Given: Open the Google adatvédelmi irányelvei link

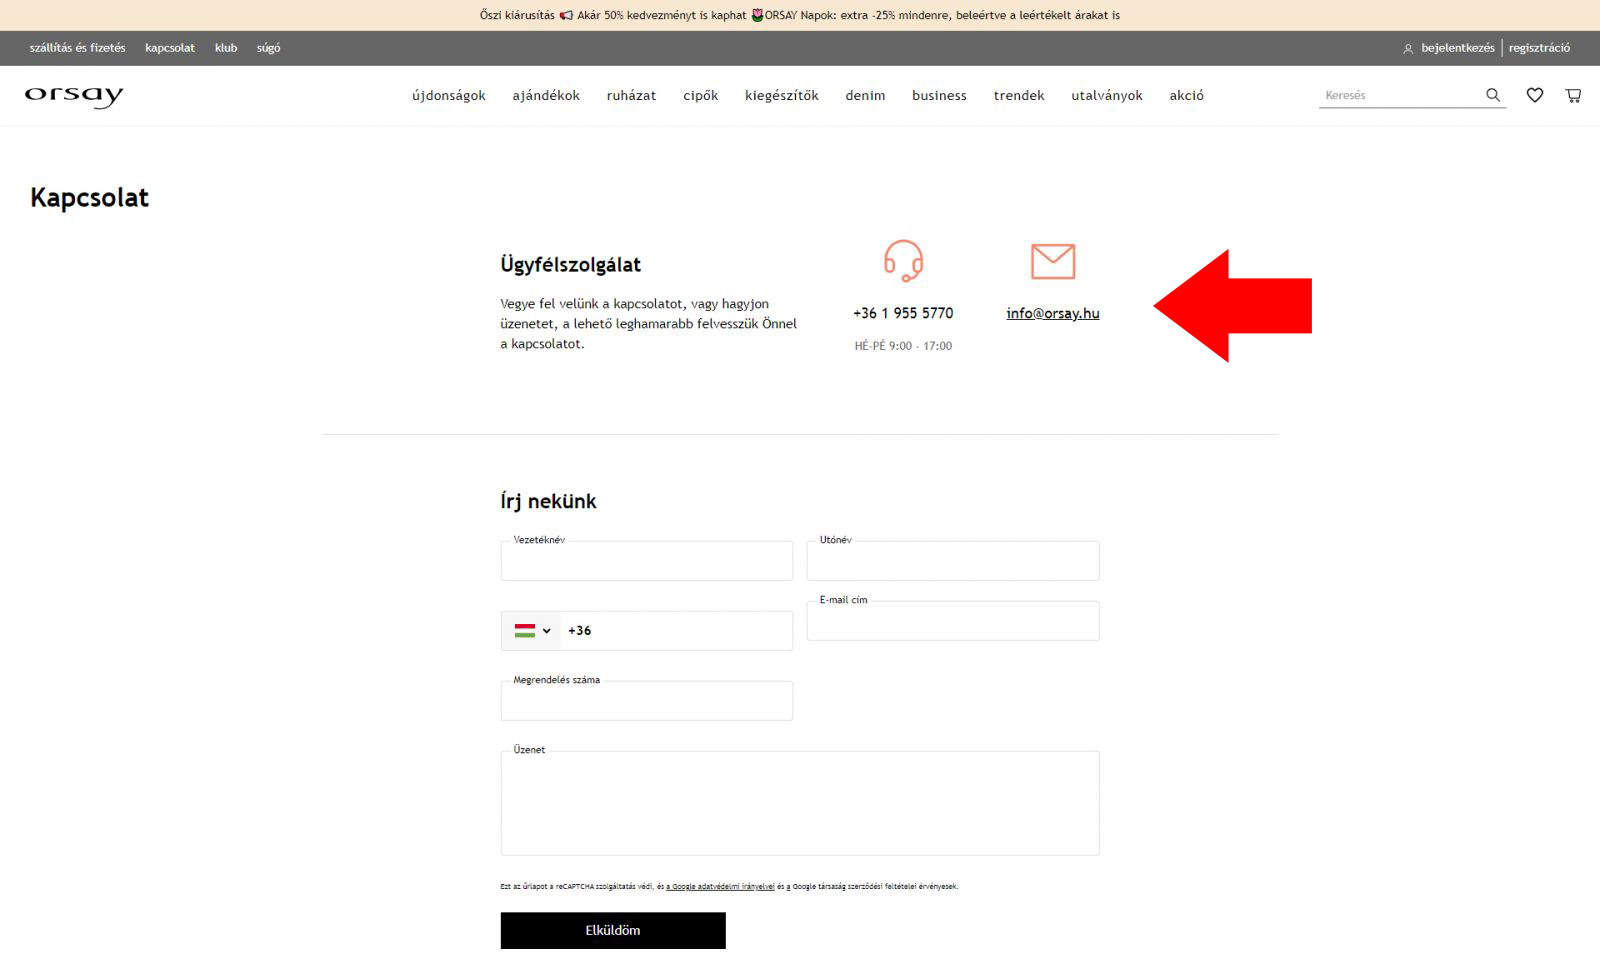Looking at the screenshot, I should tap(721, 886).
